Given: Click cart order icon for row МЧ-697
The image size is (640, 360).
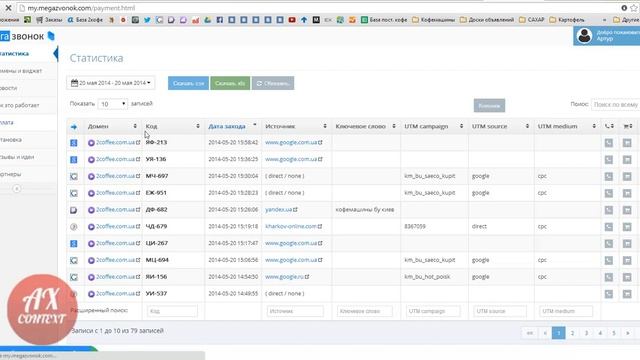Looking at the screenshot, I should pos(627,176).
